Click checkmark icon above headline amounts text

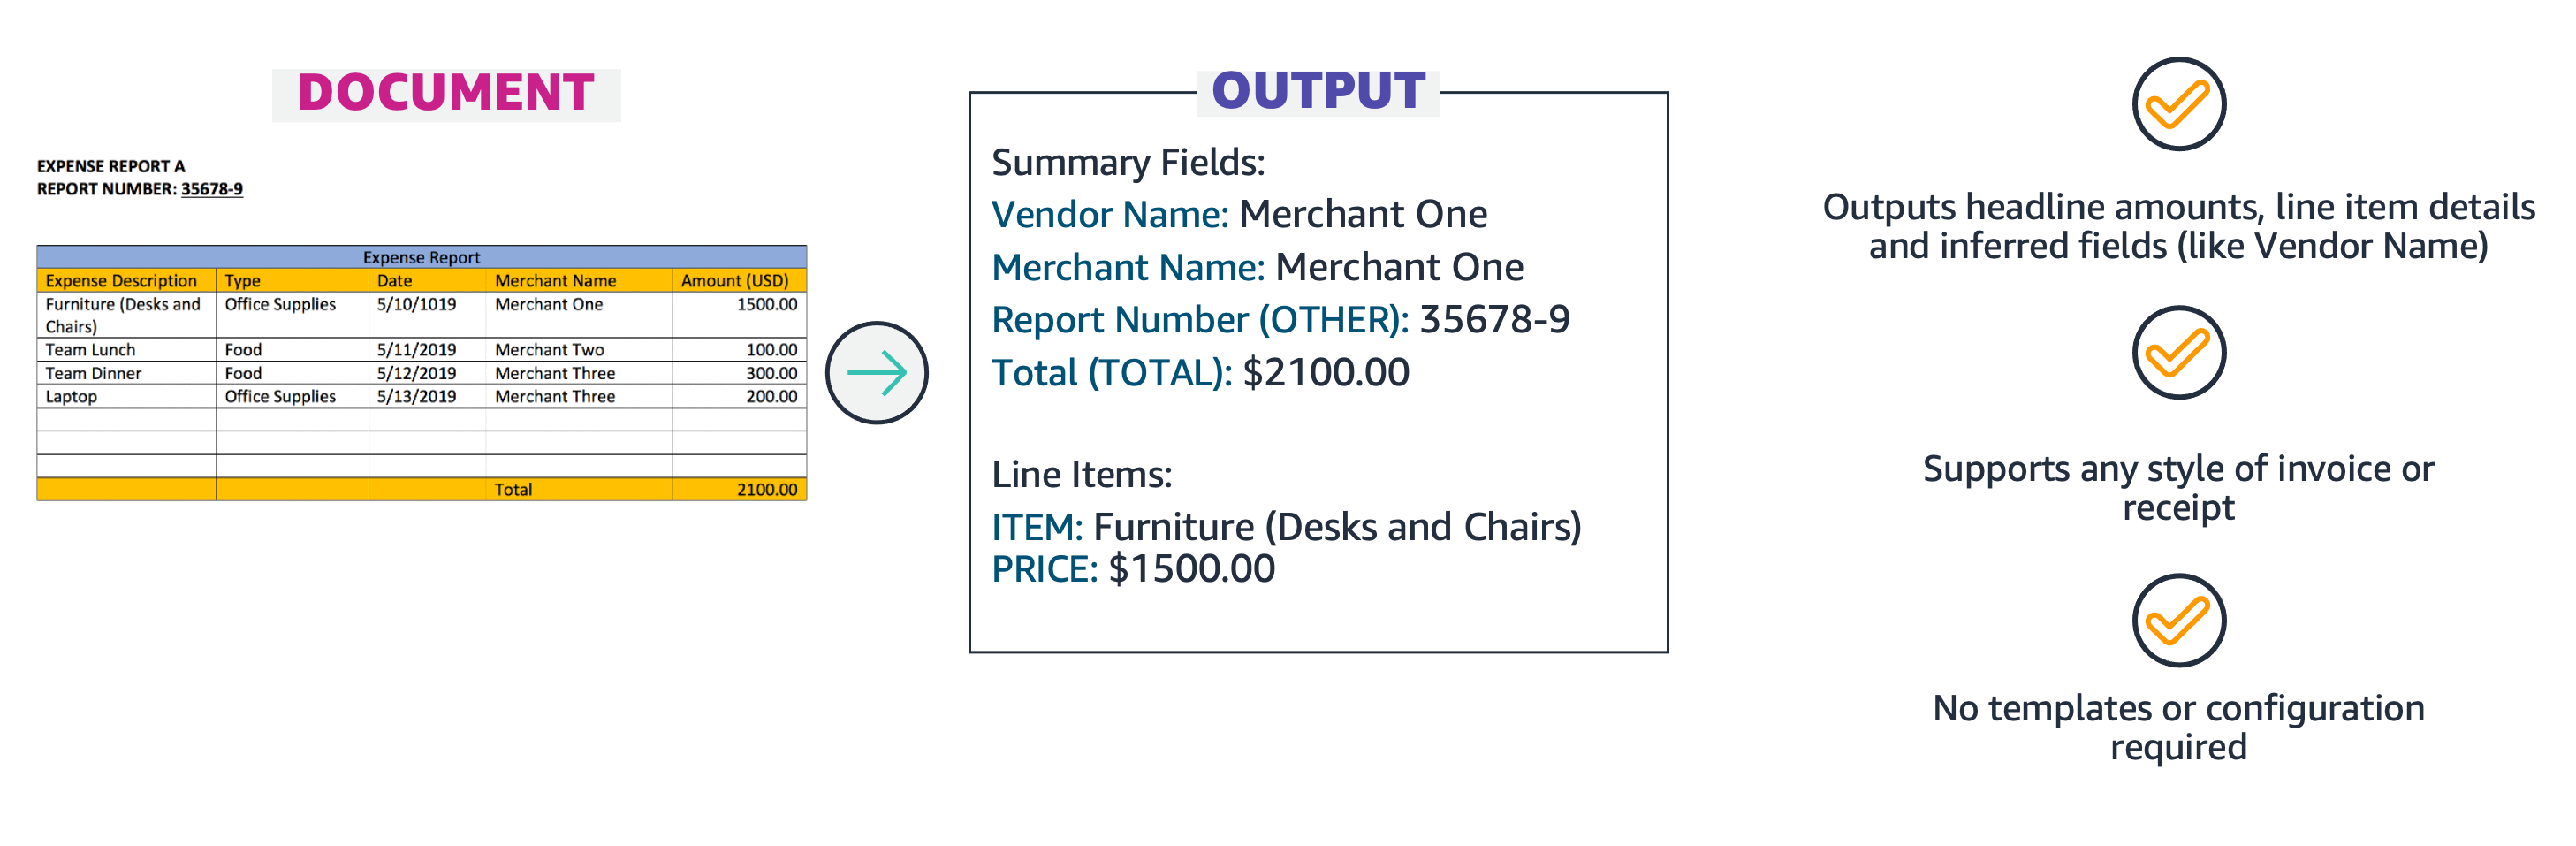(2178, 104)
